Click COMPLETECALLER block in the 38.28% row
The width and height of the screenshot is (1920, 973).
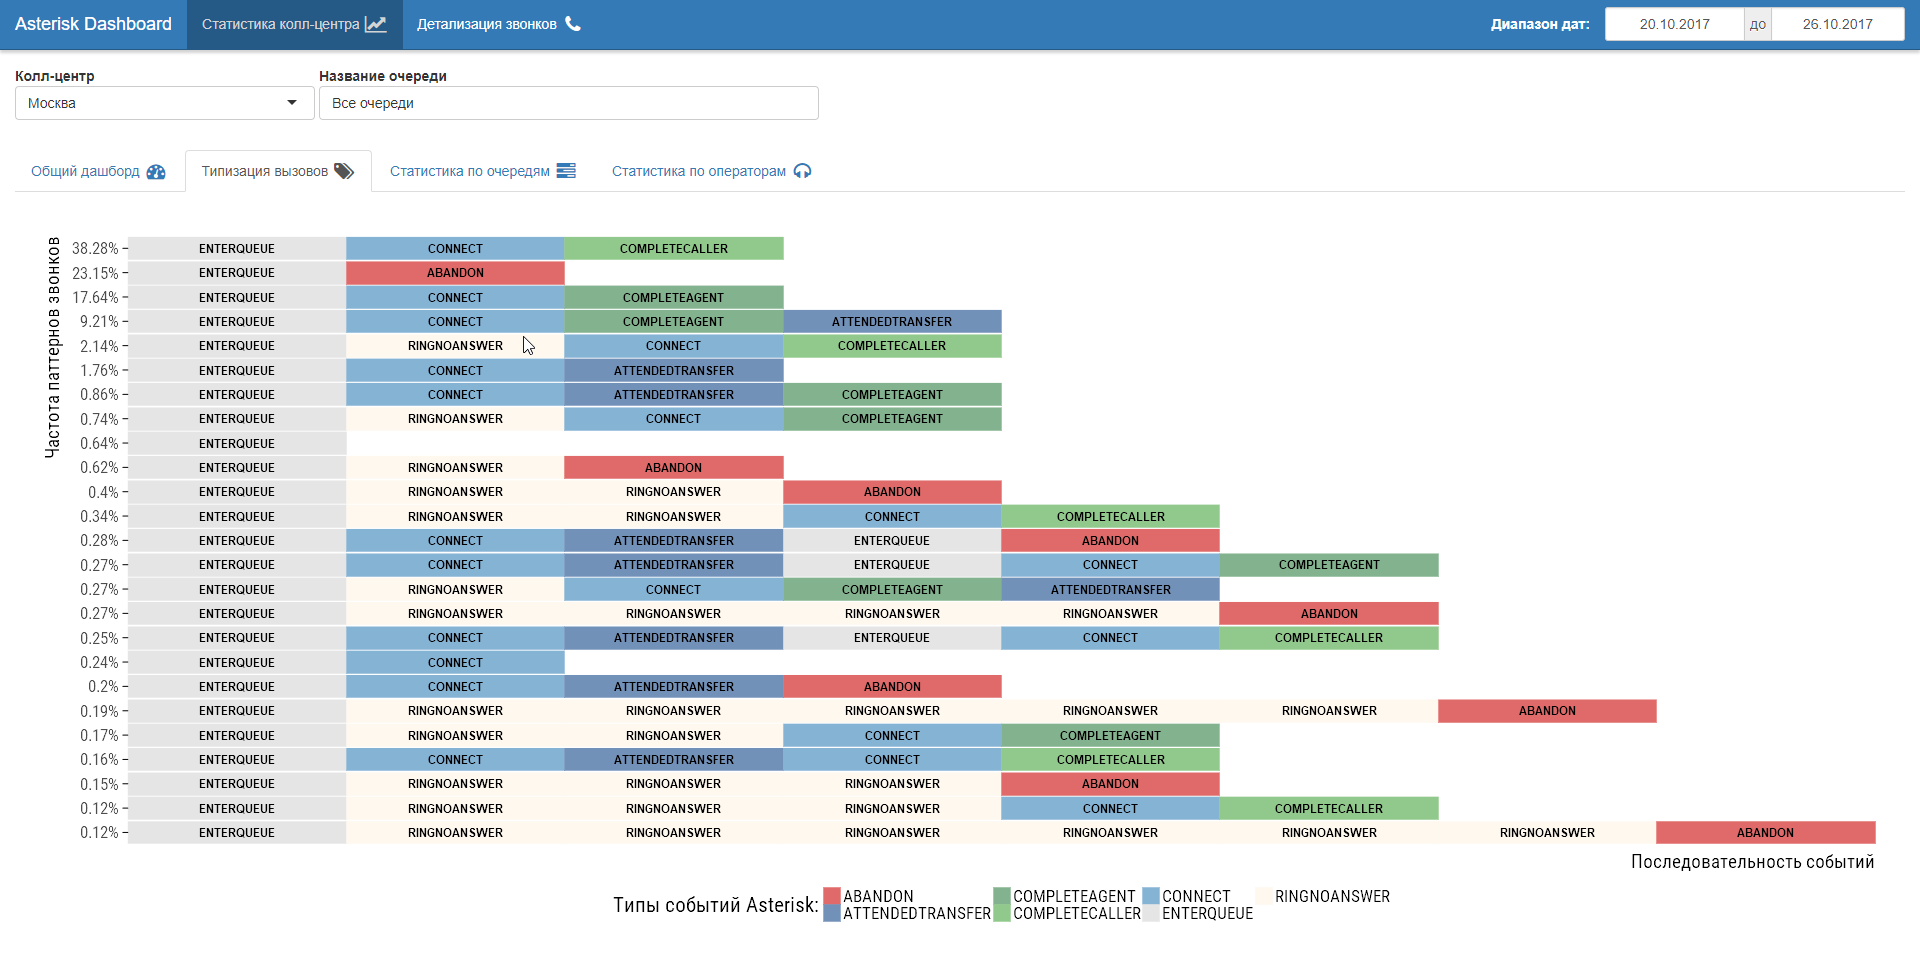[674, 248]
